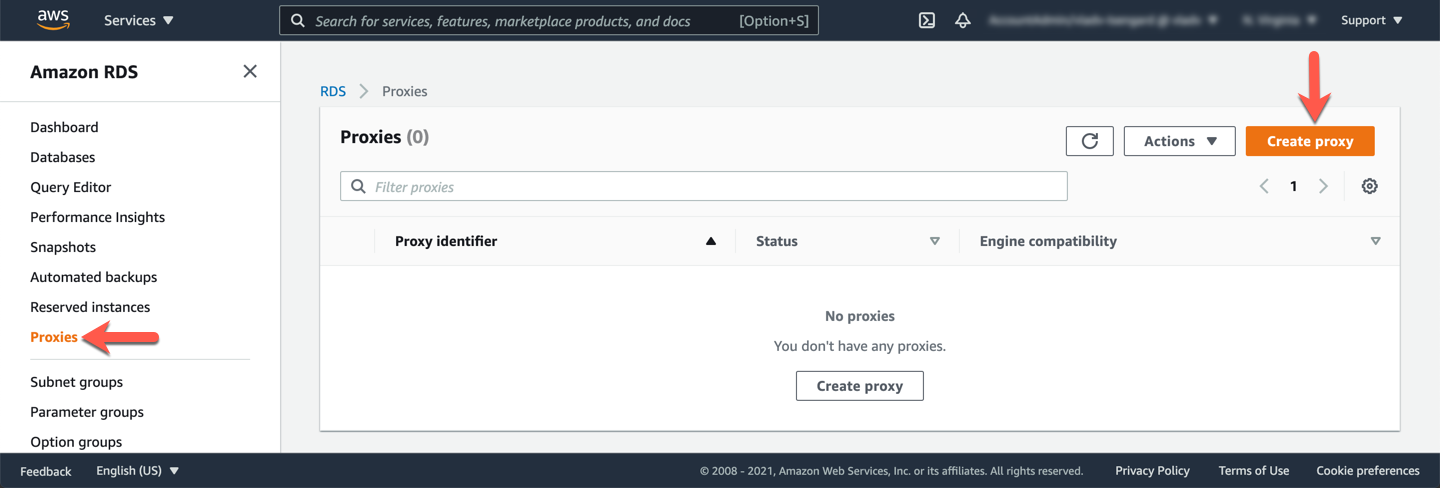Select Performance Insights in sidebar
The width and height of the screenshot is (1440, 488).
97,217
